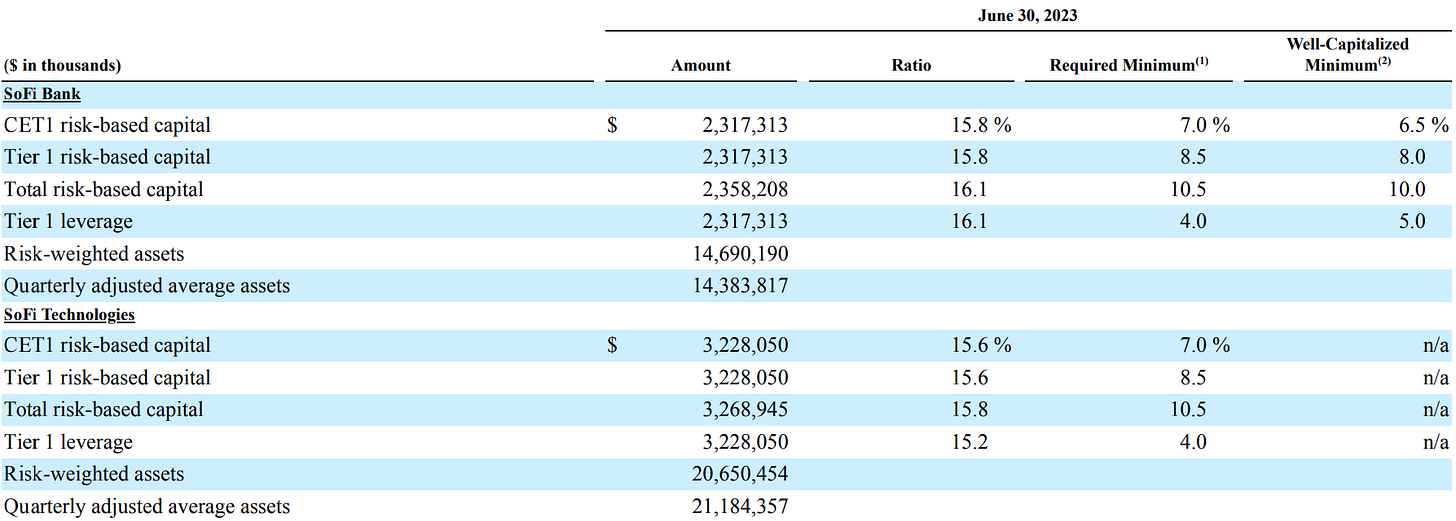
Task: Select ratio 15.6 in SoFi Technologies Tier 1 risk-based row
Action: pos(969,377)
